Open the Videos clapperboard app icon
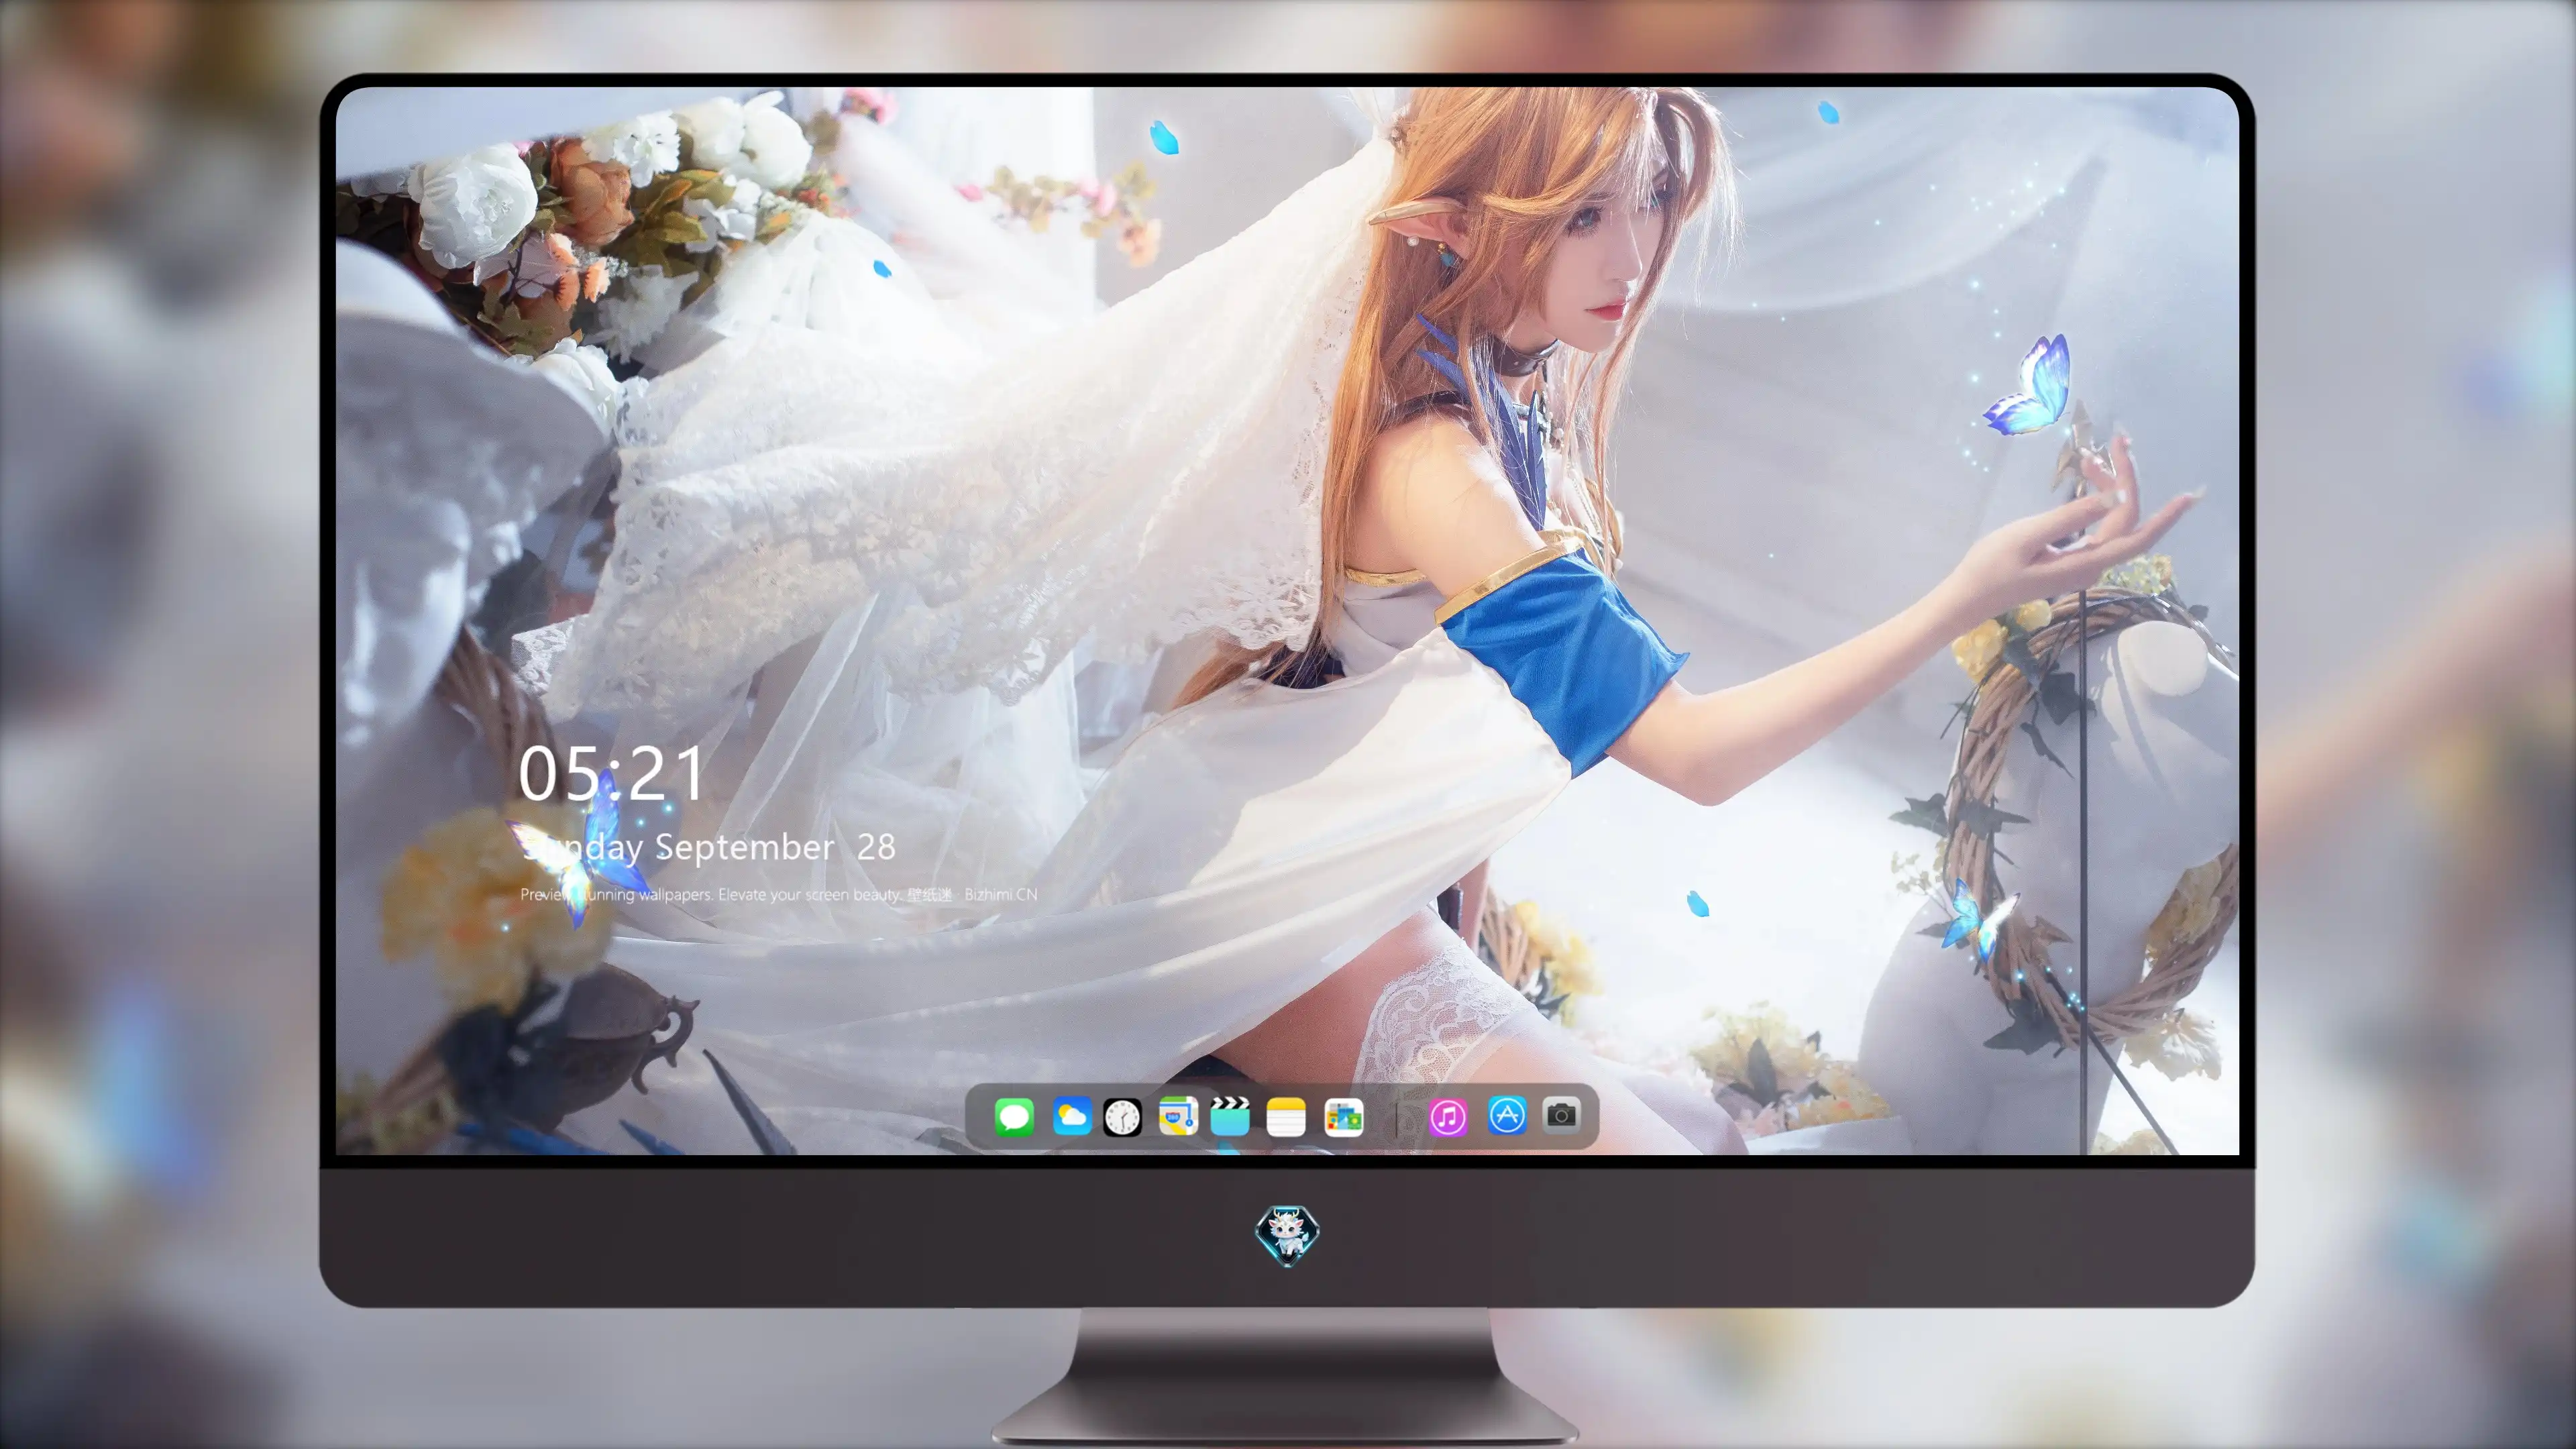2576x1449 pixels. [x=1230, y=1116]
